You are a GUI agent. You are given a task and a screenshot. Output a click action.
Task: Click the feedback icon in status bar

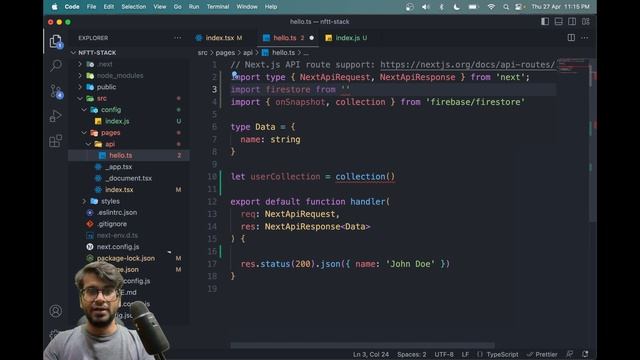point(570,354)
